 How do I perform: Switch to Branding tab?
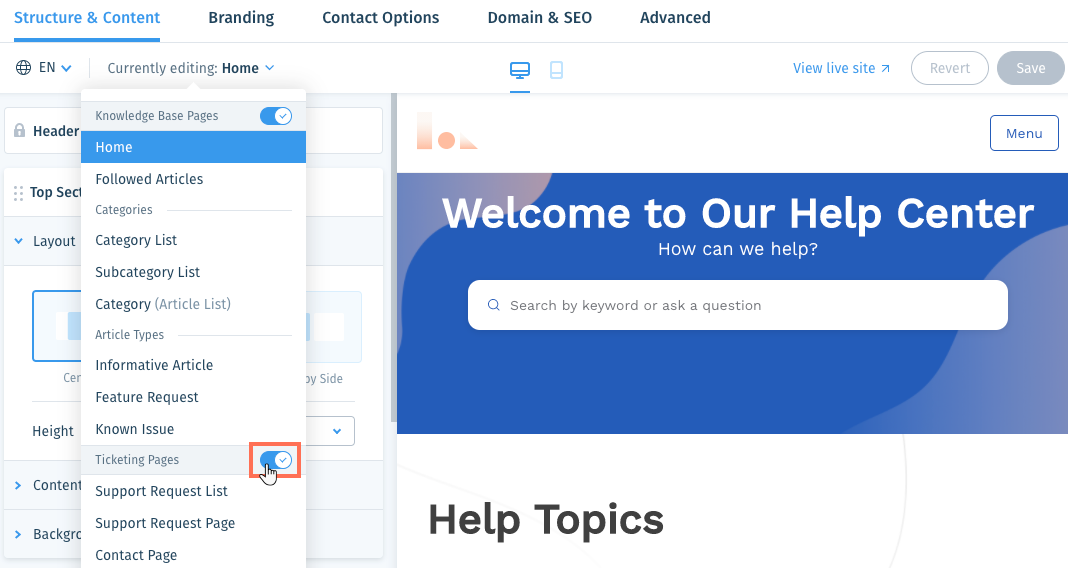click(241, 18)
